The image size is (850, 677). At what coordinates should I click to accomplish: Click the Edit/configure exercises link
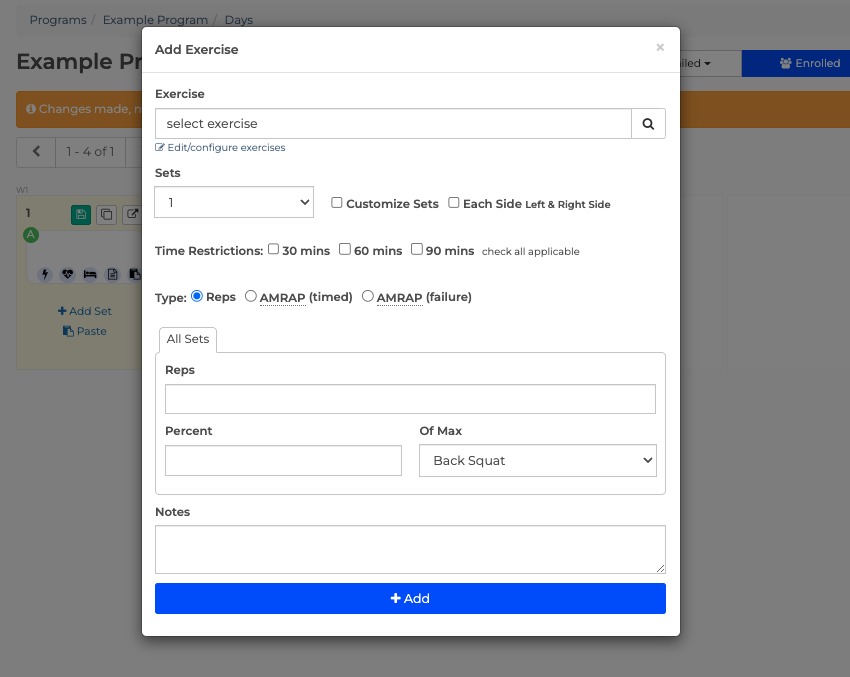click(x=220, y=147)
